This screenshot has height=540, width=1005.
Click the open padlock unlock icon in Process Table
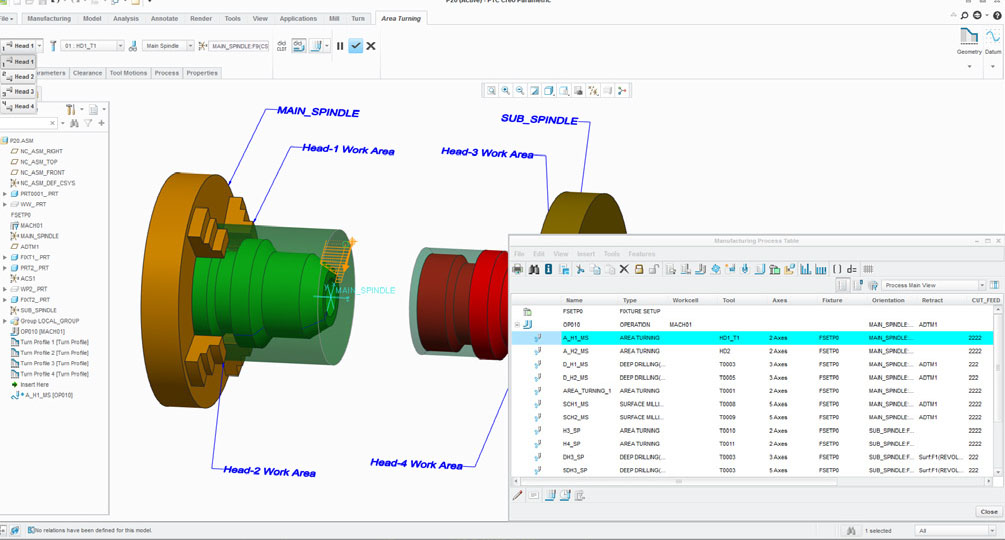coord(654,269)
